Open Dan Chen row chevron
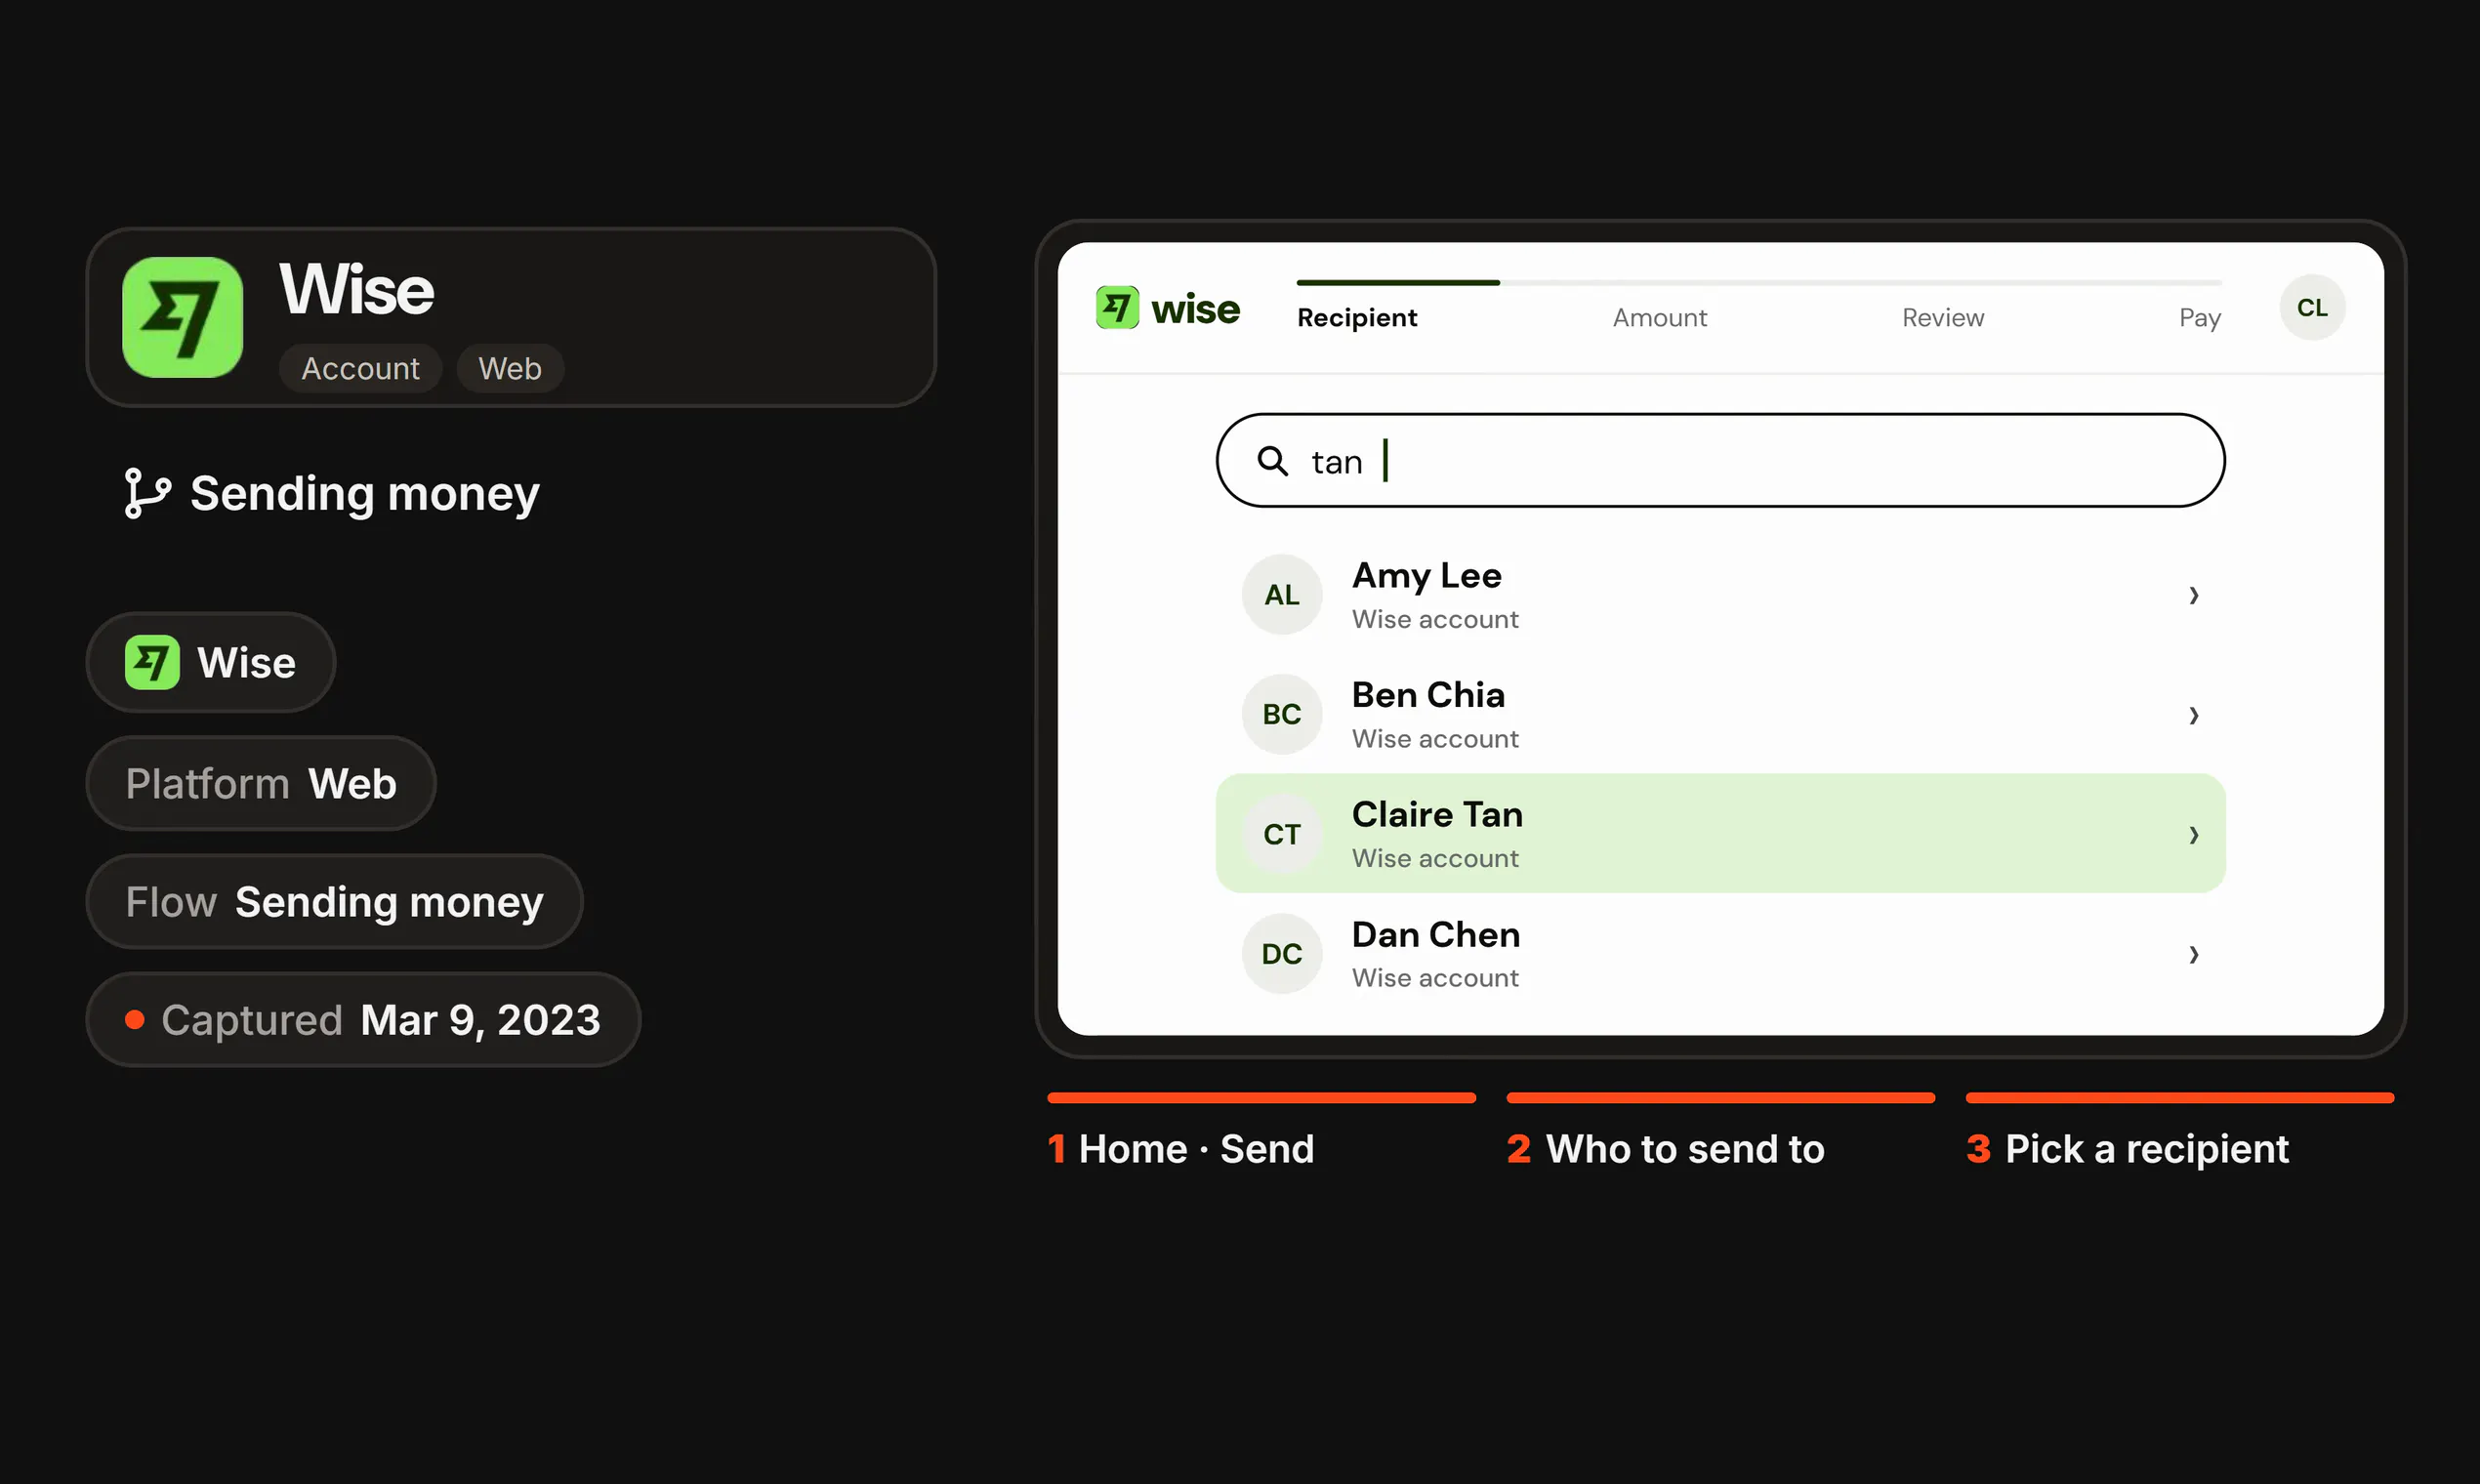This screenshot has height=1484, width=2480. click(2193, 954)
